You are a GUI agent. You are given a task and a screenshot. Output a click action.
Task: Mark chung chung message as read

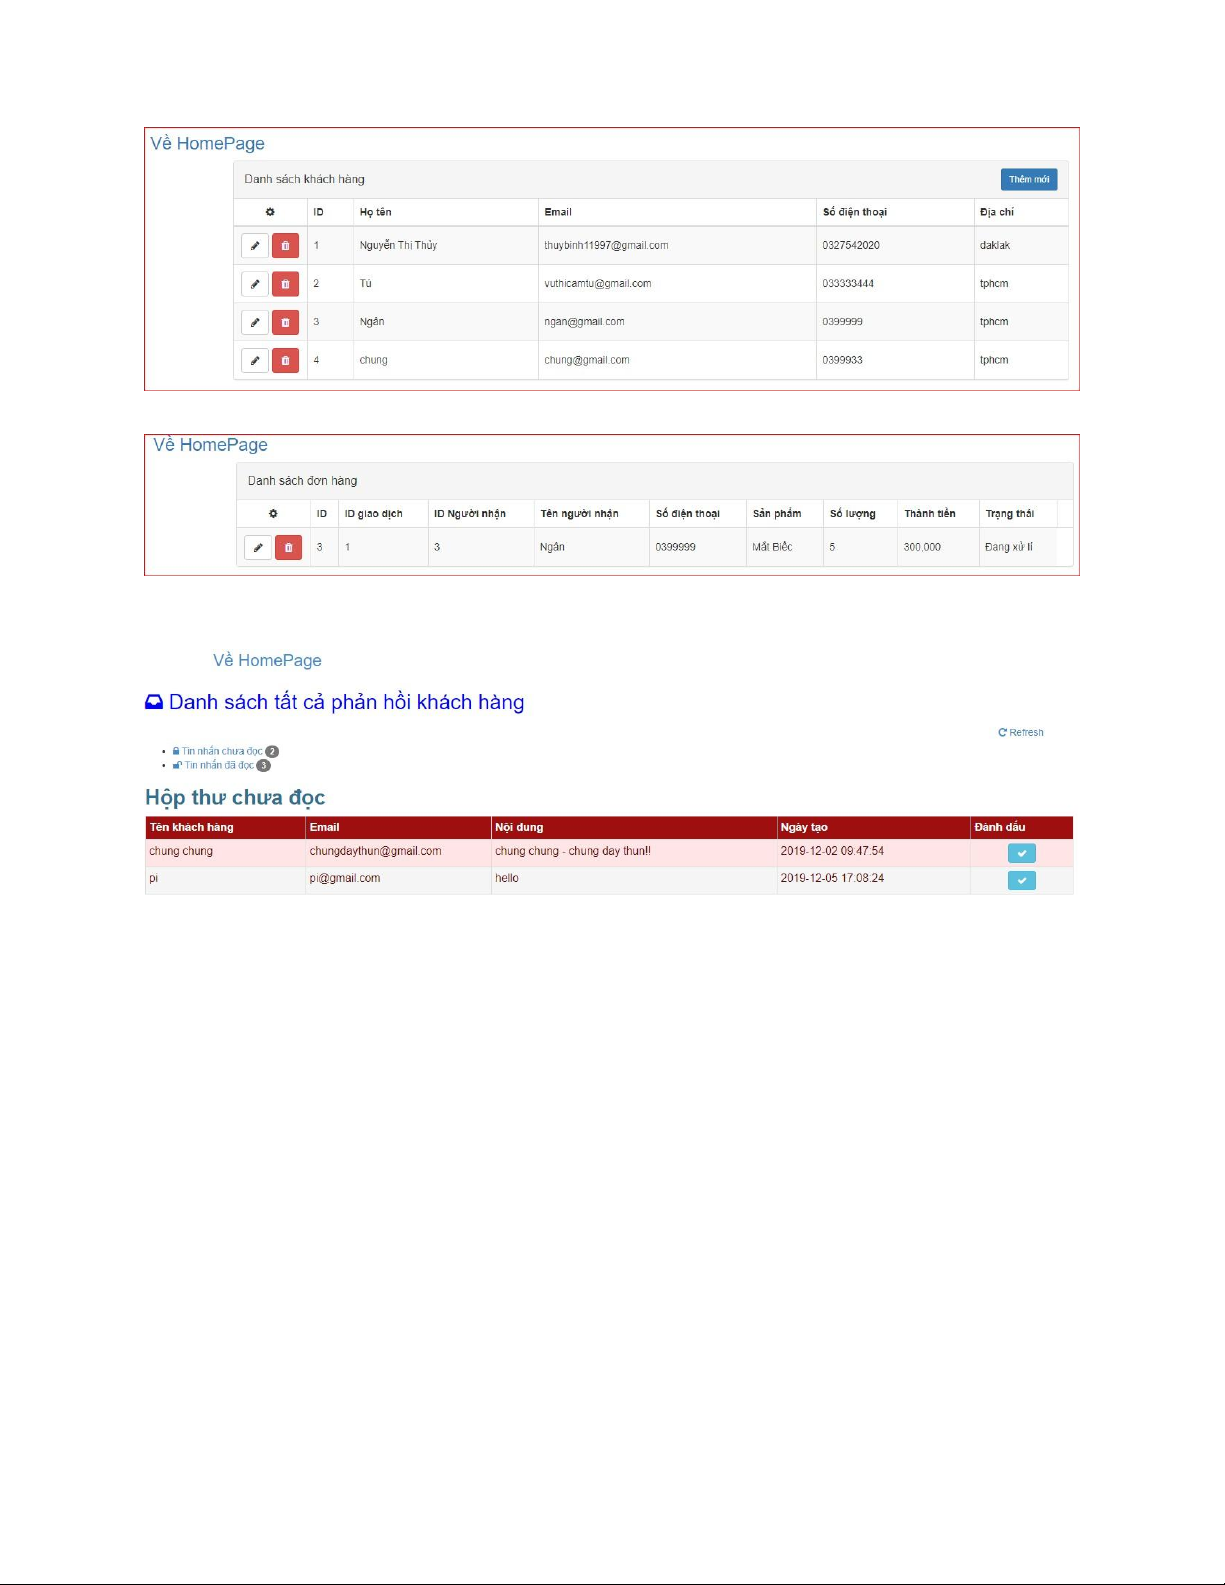1021,853
